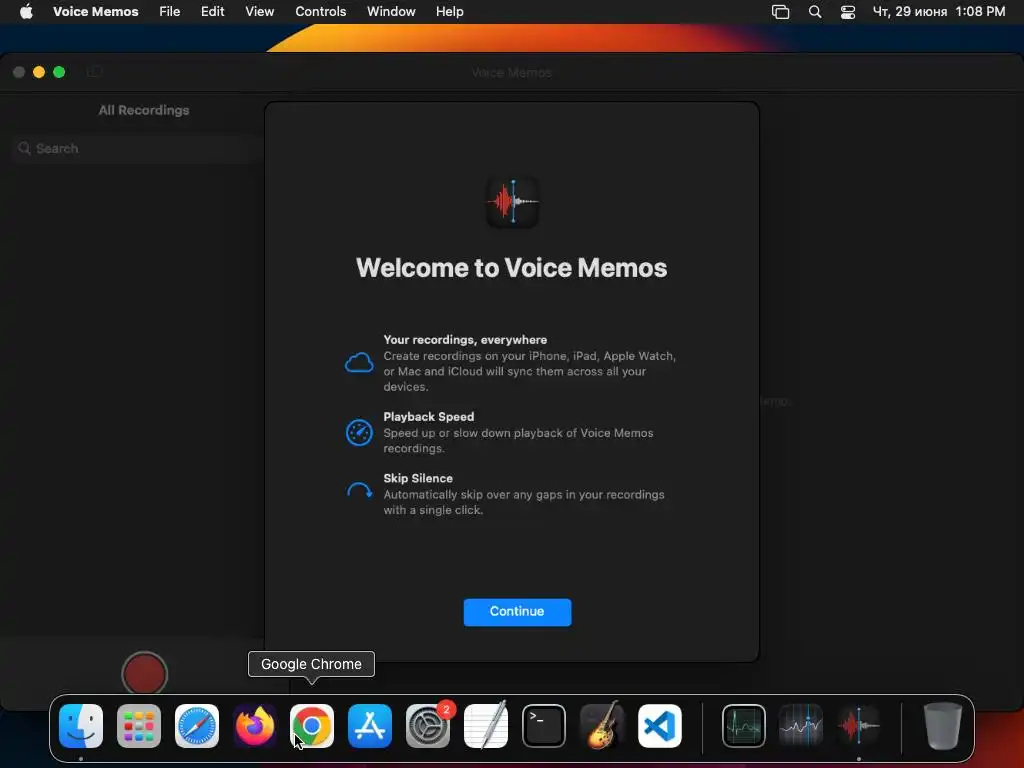Click the 'Playback Speed' title text
This screenshot has width=1024, height=768.
tap(428, 417)
